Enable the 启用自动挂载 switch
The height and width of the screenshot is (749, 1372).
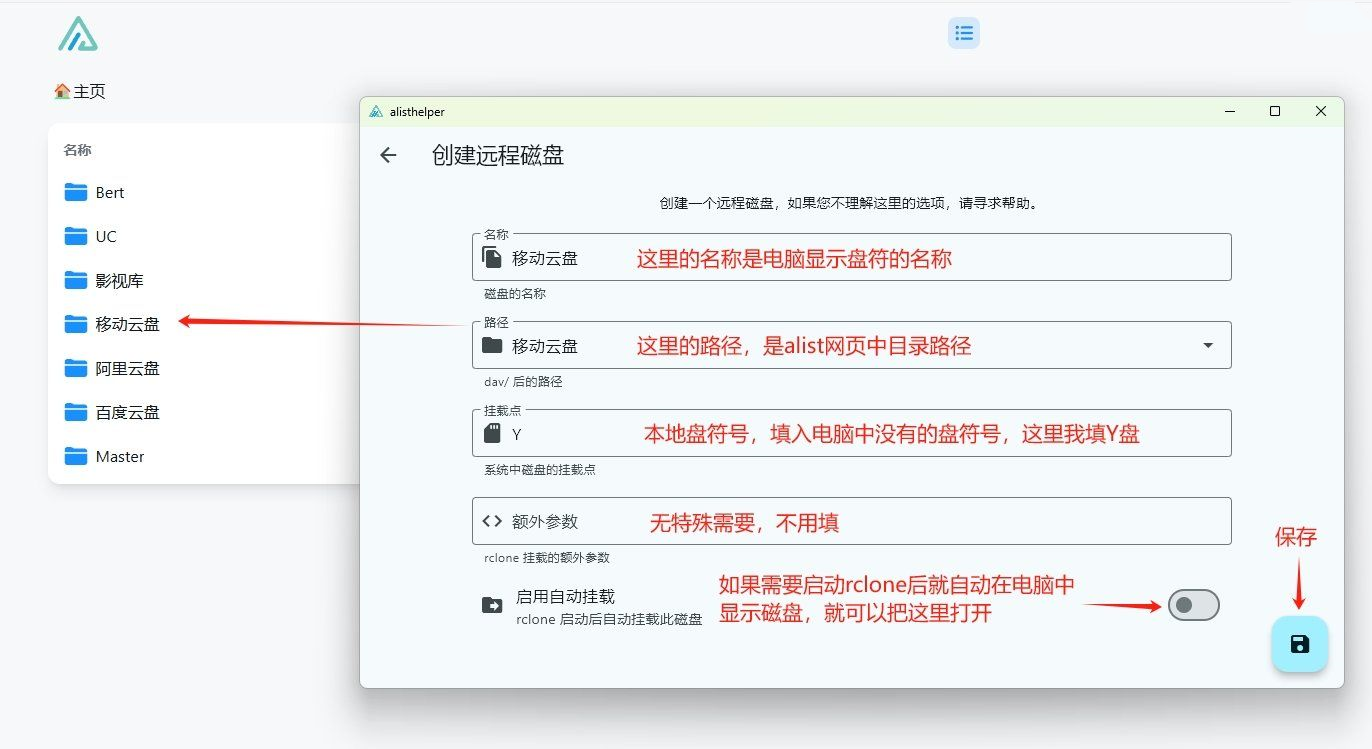click(x=1194, y=605)
